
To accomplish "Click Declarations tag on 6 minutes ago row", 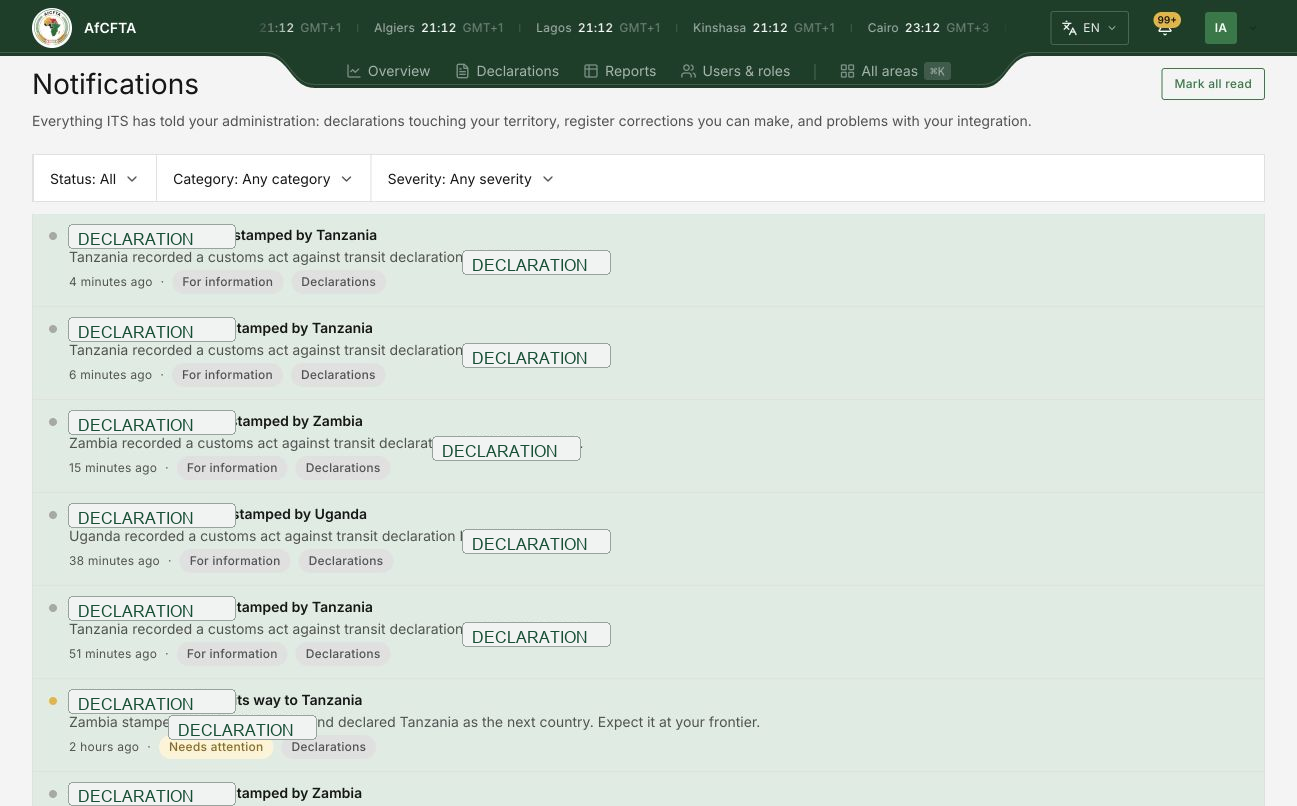I will (x=338, y=375).
